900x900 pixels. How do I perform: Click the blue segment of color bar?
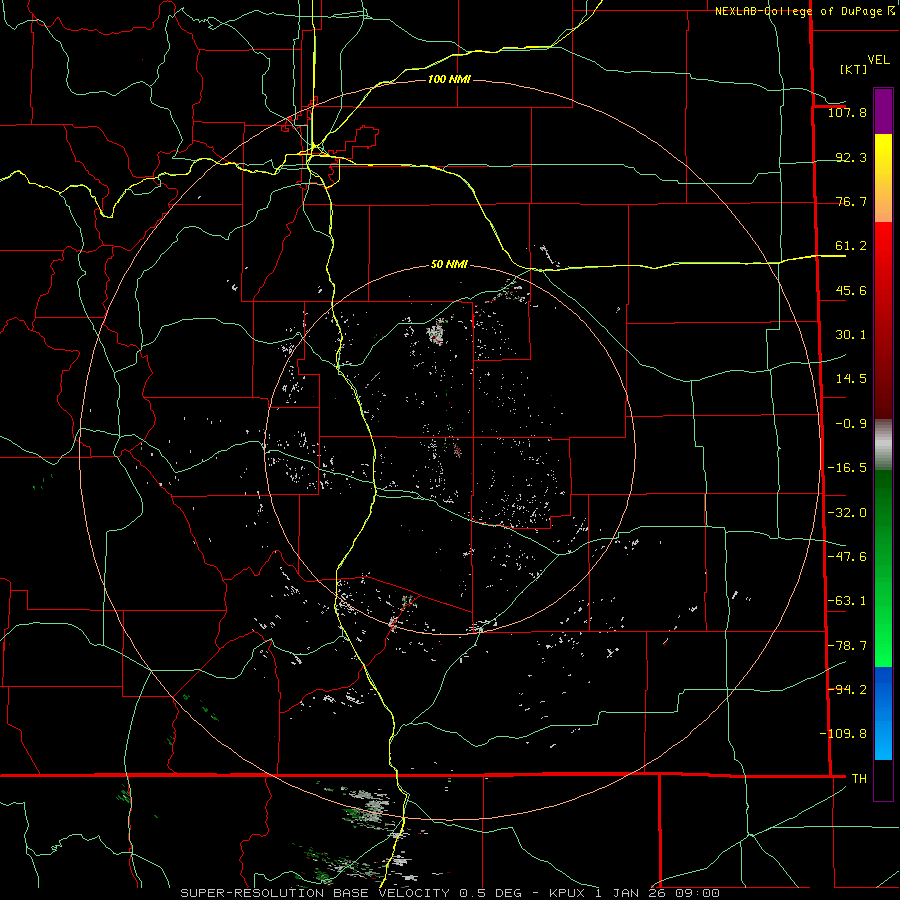point(883,713)
